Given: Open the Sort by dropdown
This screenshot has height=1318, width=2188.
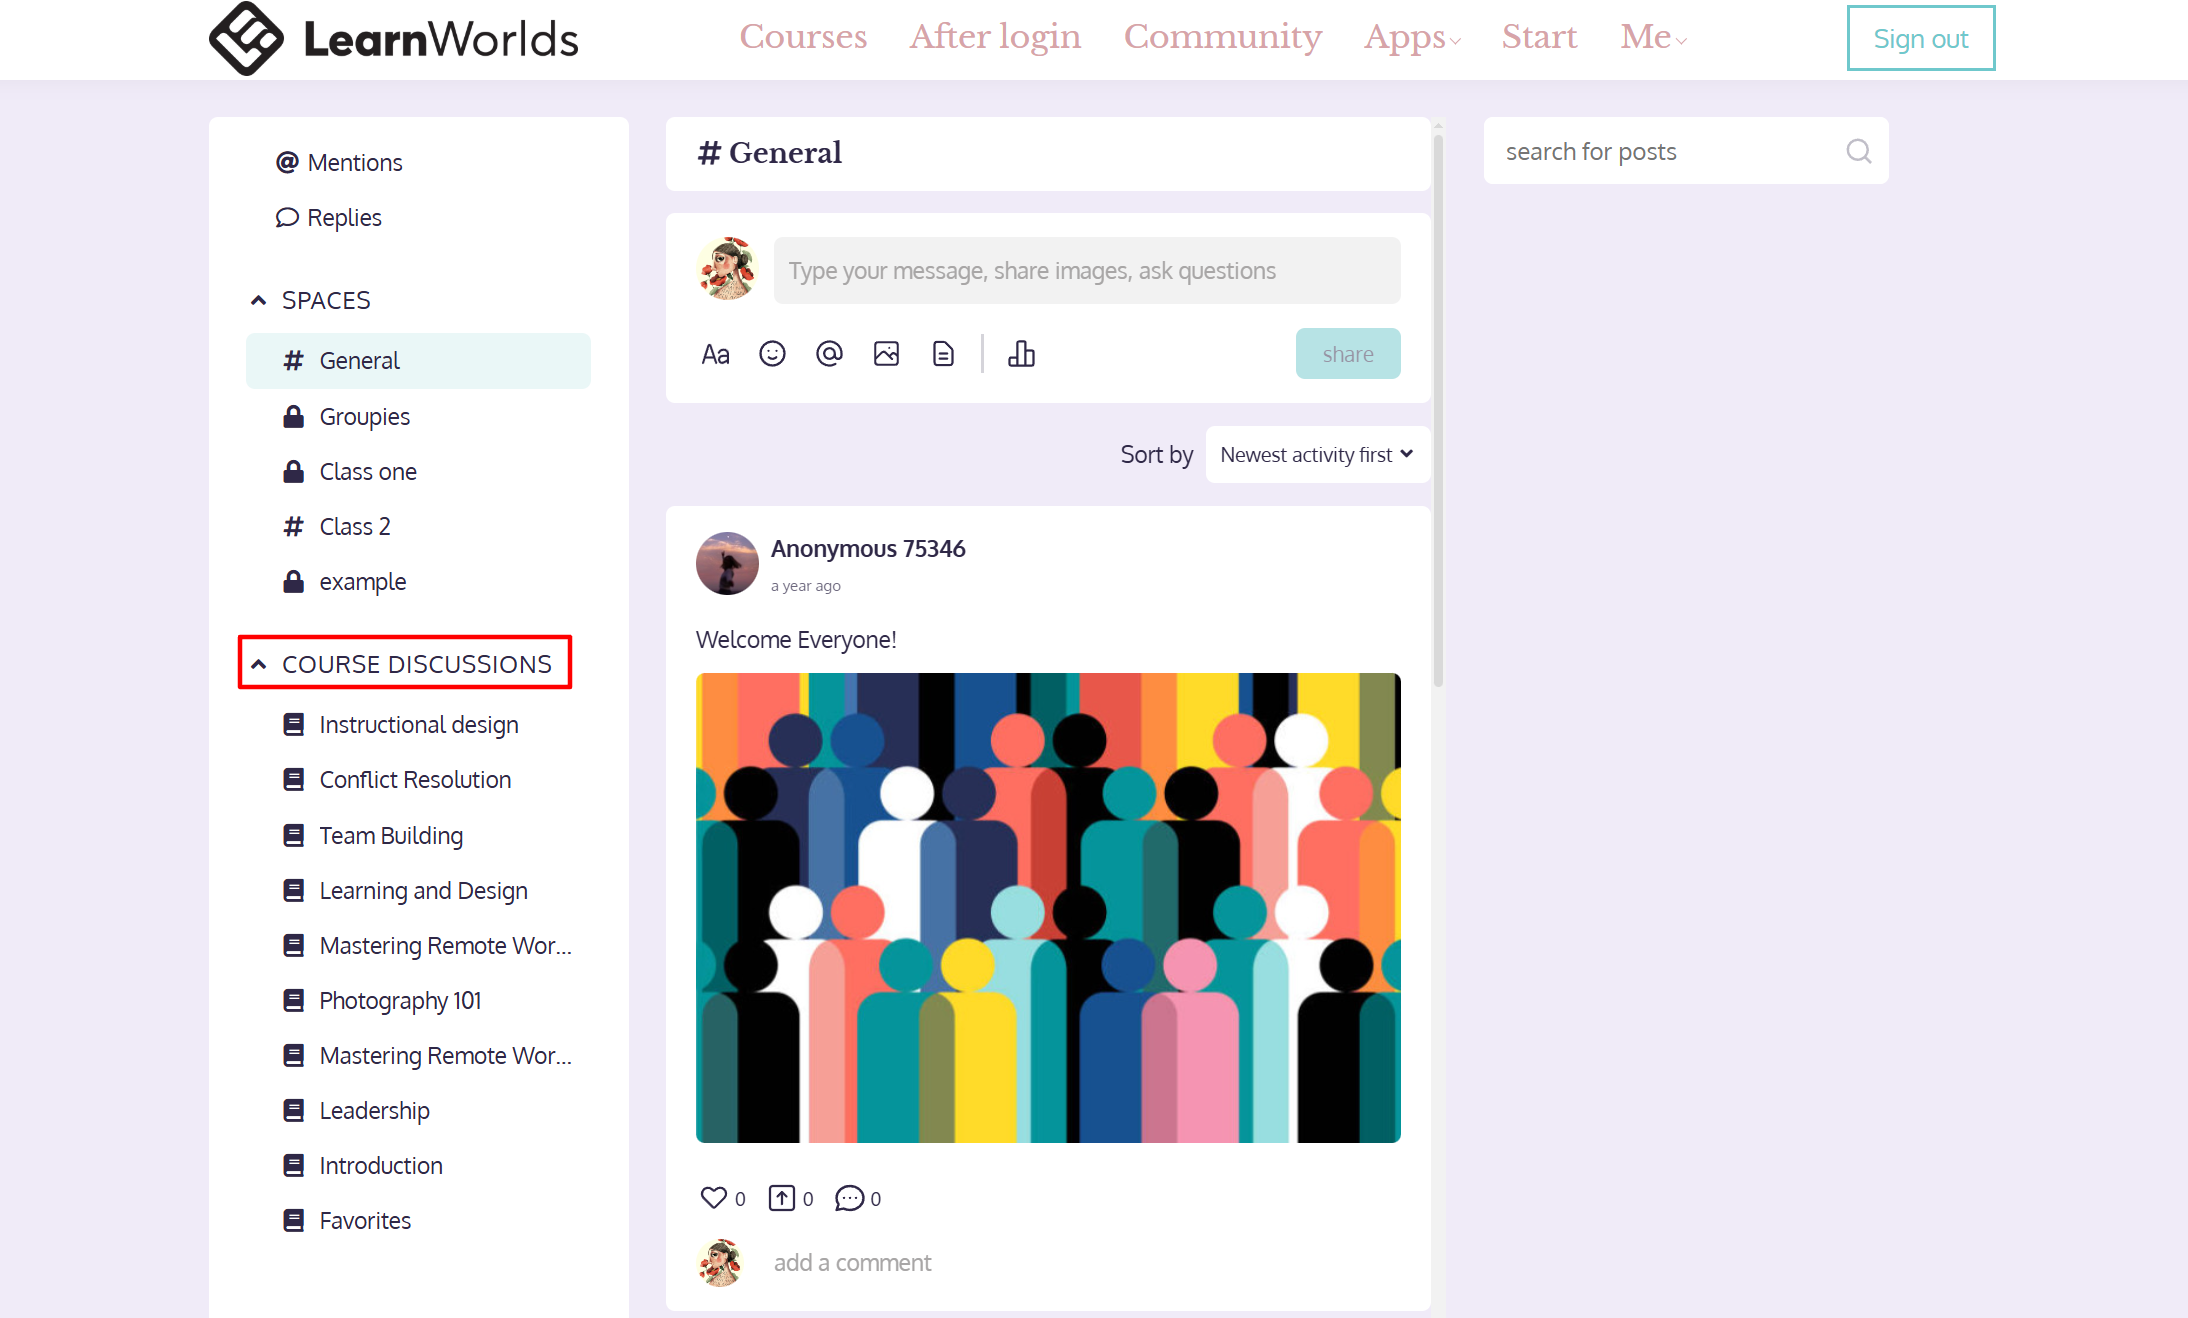Looking at the screenshot, I should [x=1316, y=455].
